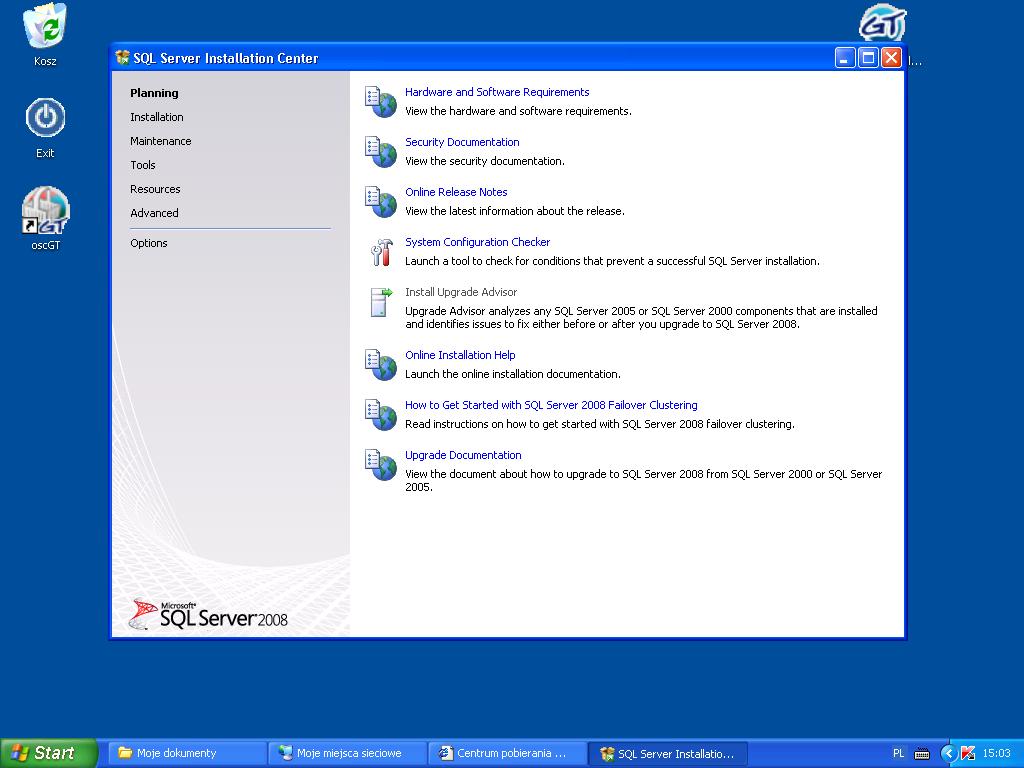
Task: Select the Installation section
Action: tap(157, 117)
